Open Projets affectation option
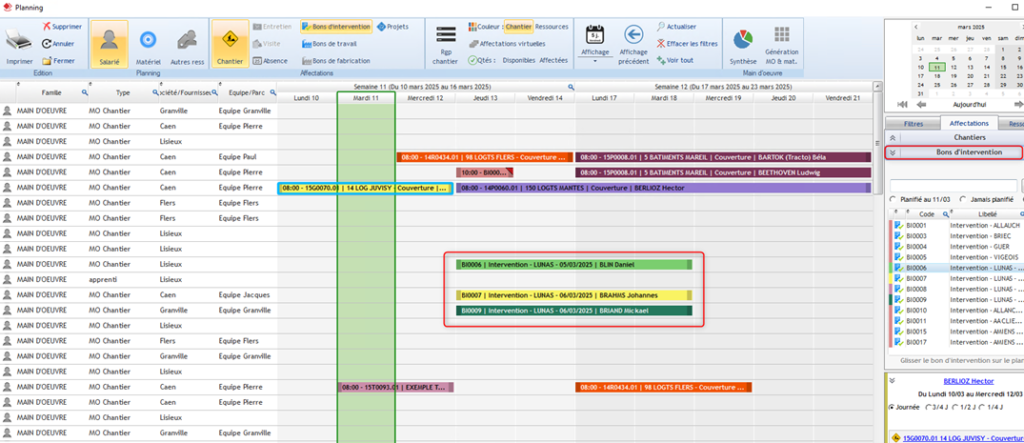This screenshot has width=1024, height=443. 393,27
